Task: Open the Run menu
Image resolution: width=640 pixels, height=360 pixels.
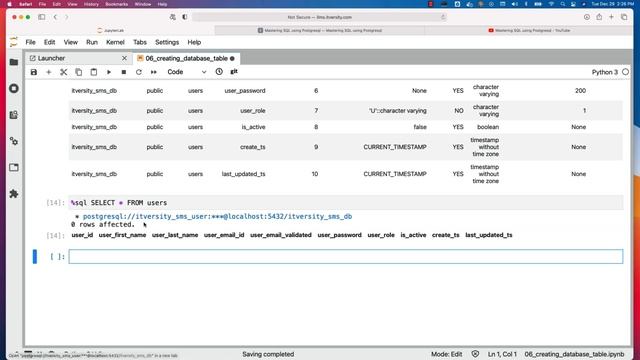Action: (x=92, y=42)
